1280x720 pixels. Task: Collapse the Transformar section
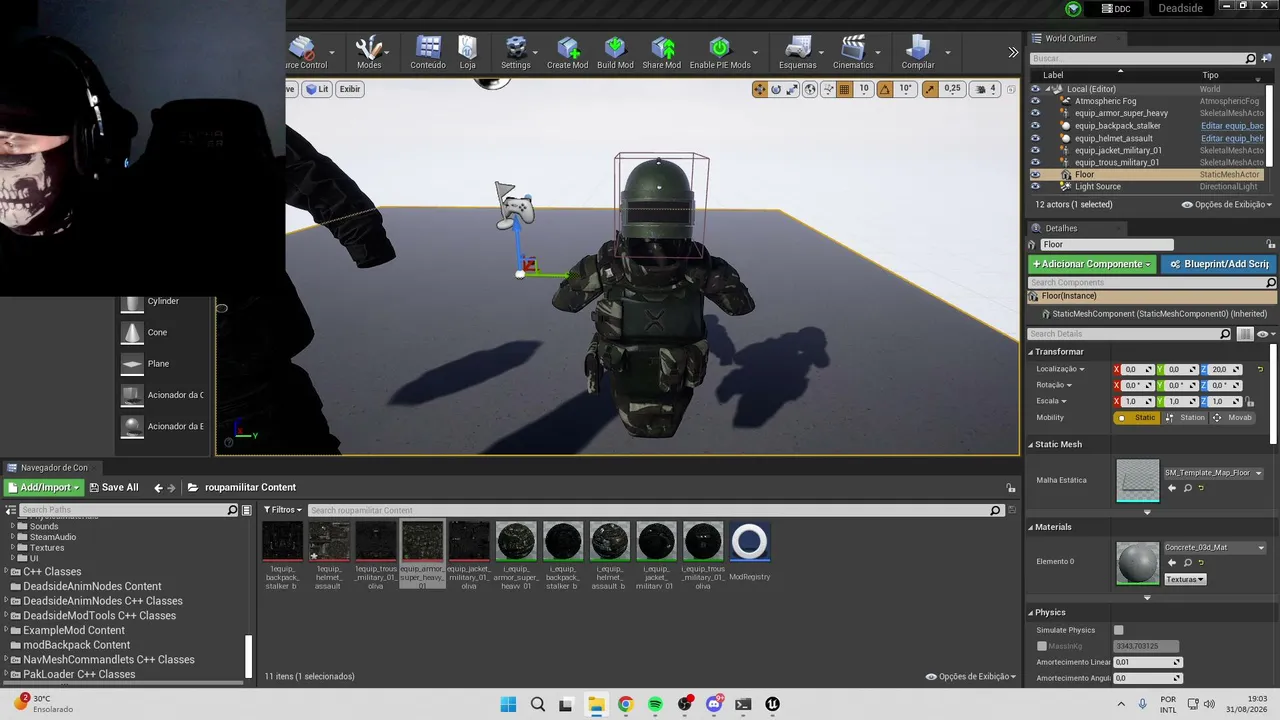click(x=1031, y=352)
